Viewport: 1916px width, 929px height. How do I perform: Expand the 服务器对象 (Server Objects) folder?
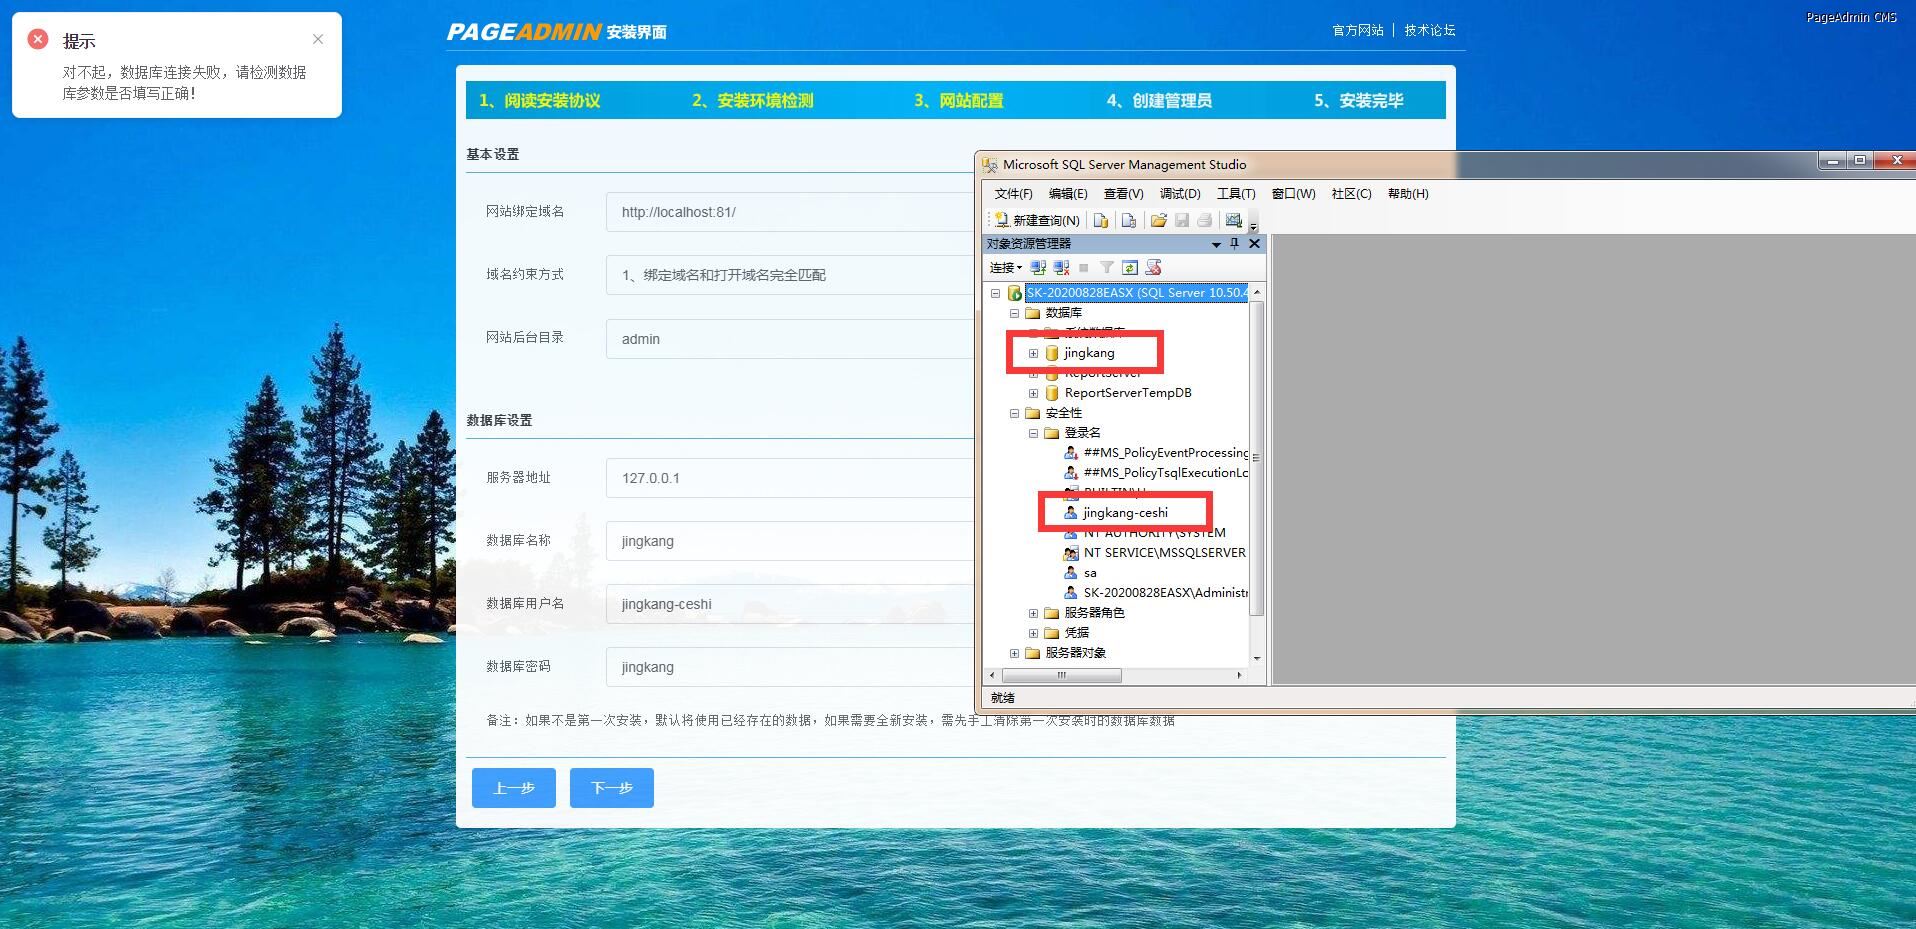(x=1014, y=653)
